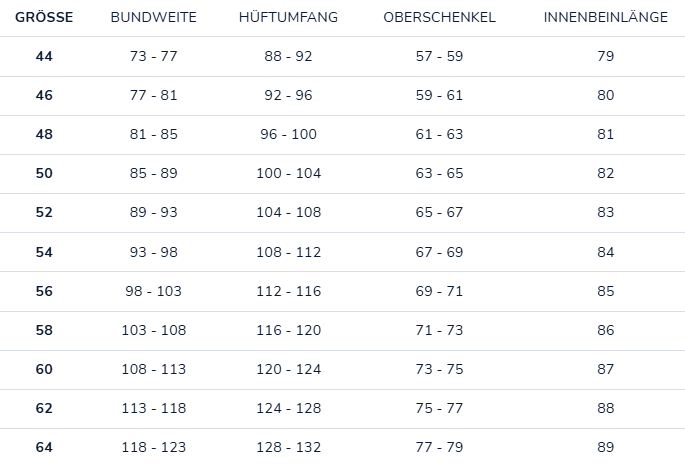Click Innenbeinlänge value 87
This screenshot has height=467, width=685.
point(605,369)
